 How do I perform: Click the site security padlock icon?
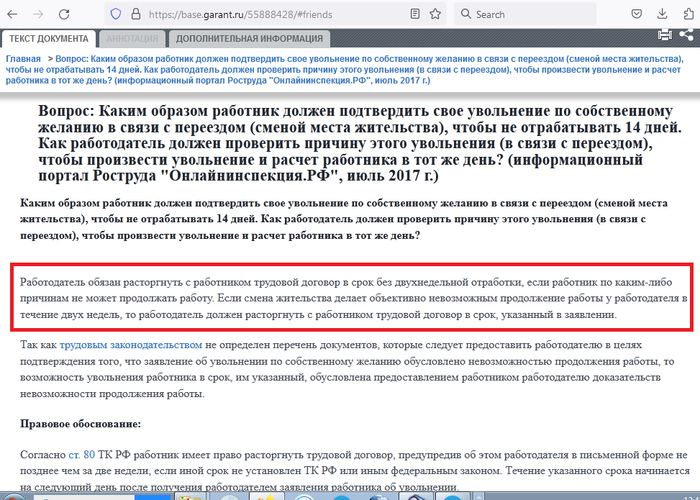(135, 14)
